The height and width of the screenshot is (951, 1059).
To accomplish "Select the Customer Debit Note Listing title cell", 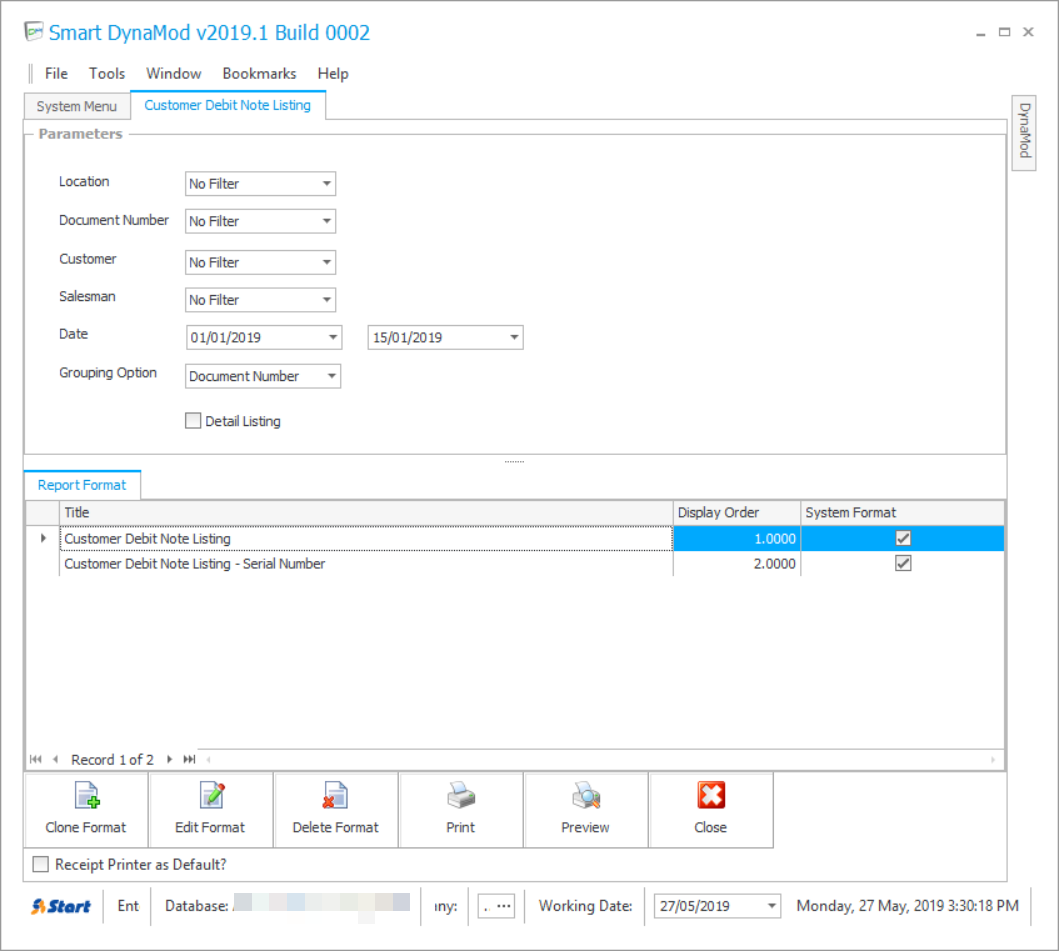I will [x=366, y=538].
